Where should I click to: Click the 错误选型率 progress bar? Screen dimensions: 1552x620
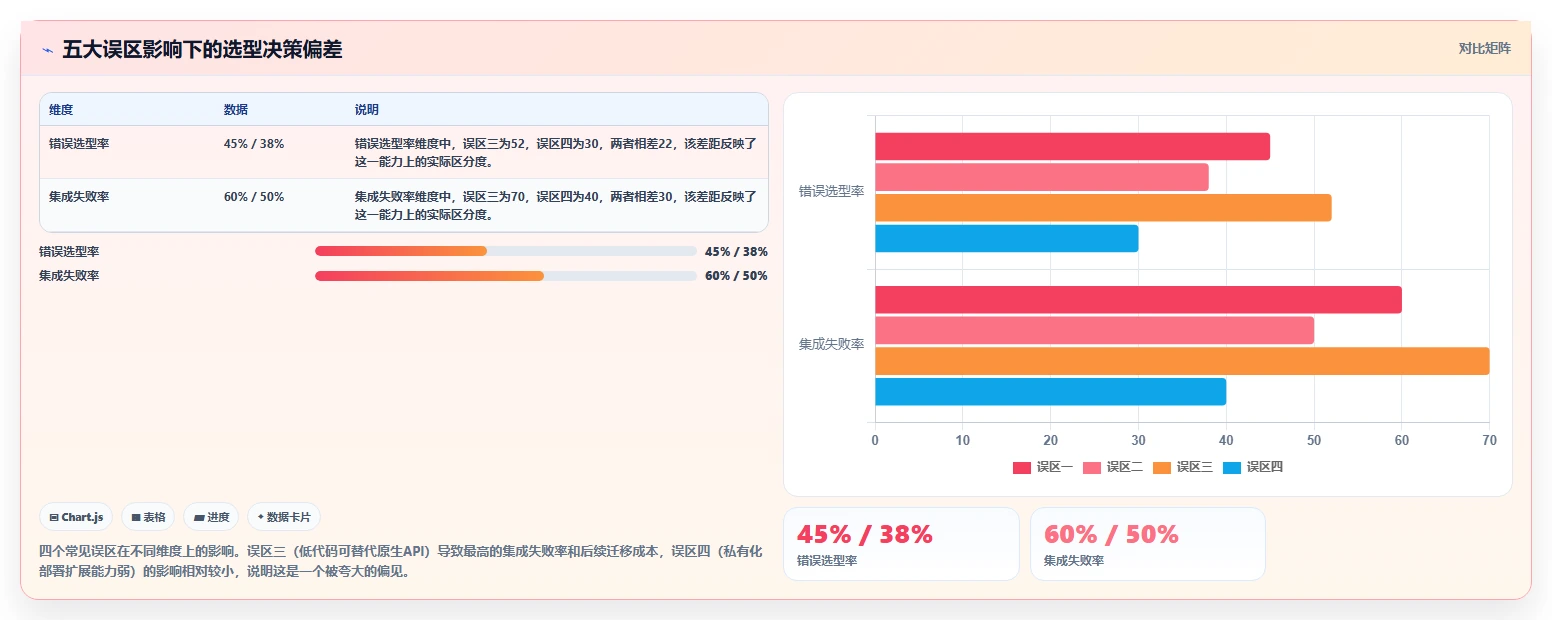point(506,251)
